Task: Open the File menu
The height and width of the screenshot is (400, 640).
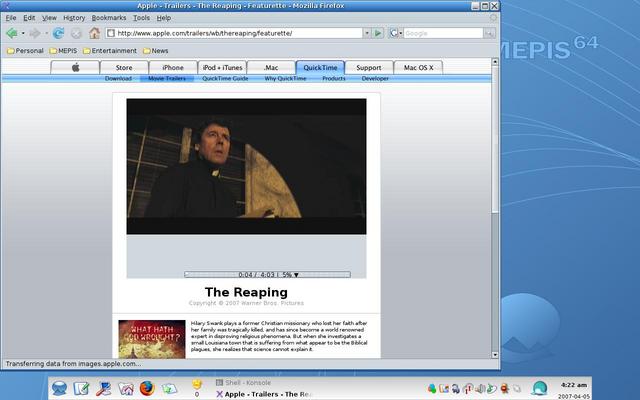Action: (11, 18)
